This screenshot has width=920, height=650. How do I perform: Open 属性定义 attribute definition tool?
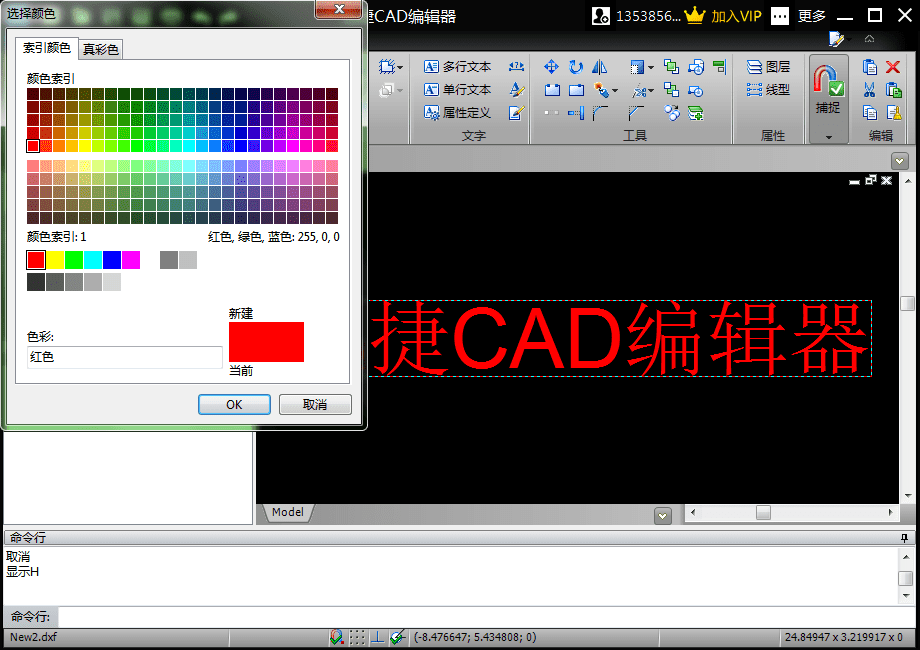pyautogui.click(x=457, y=113)
